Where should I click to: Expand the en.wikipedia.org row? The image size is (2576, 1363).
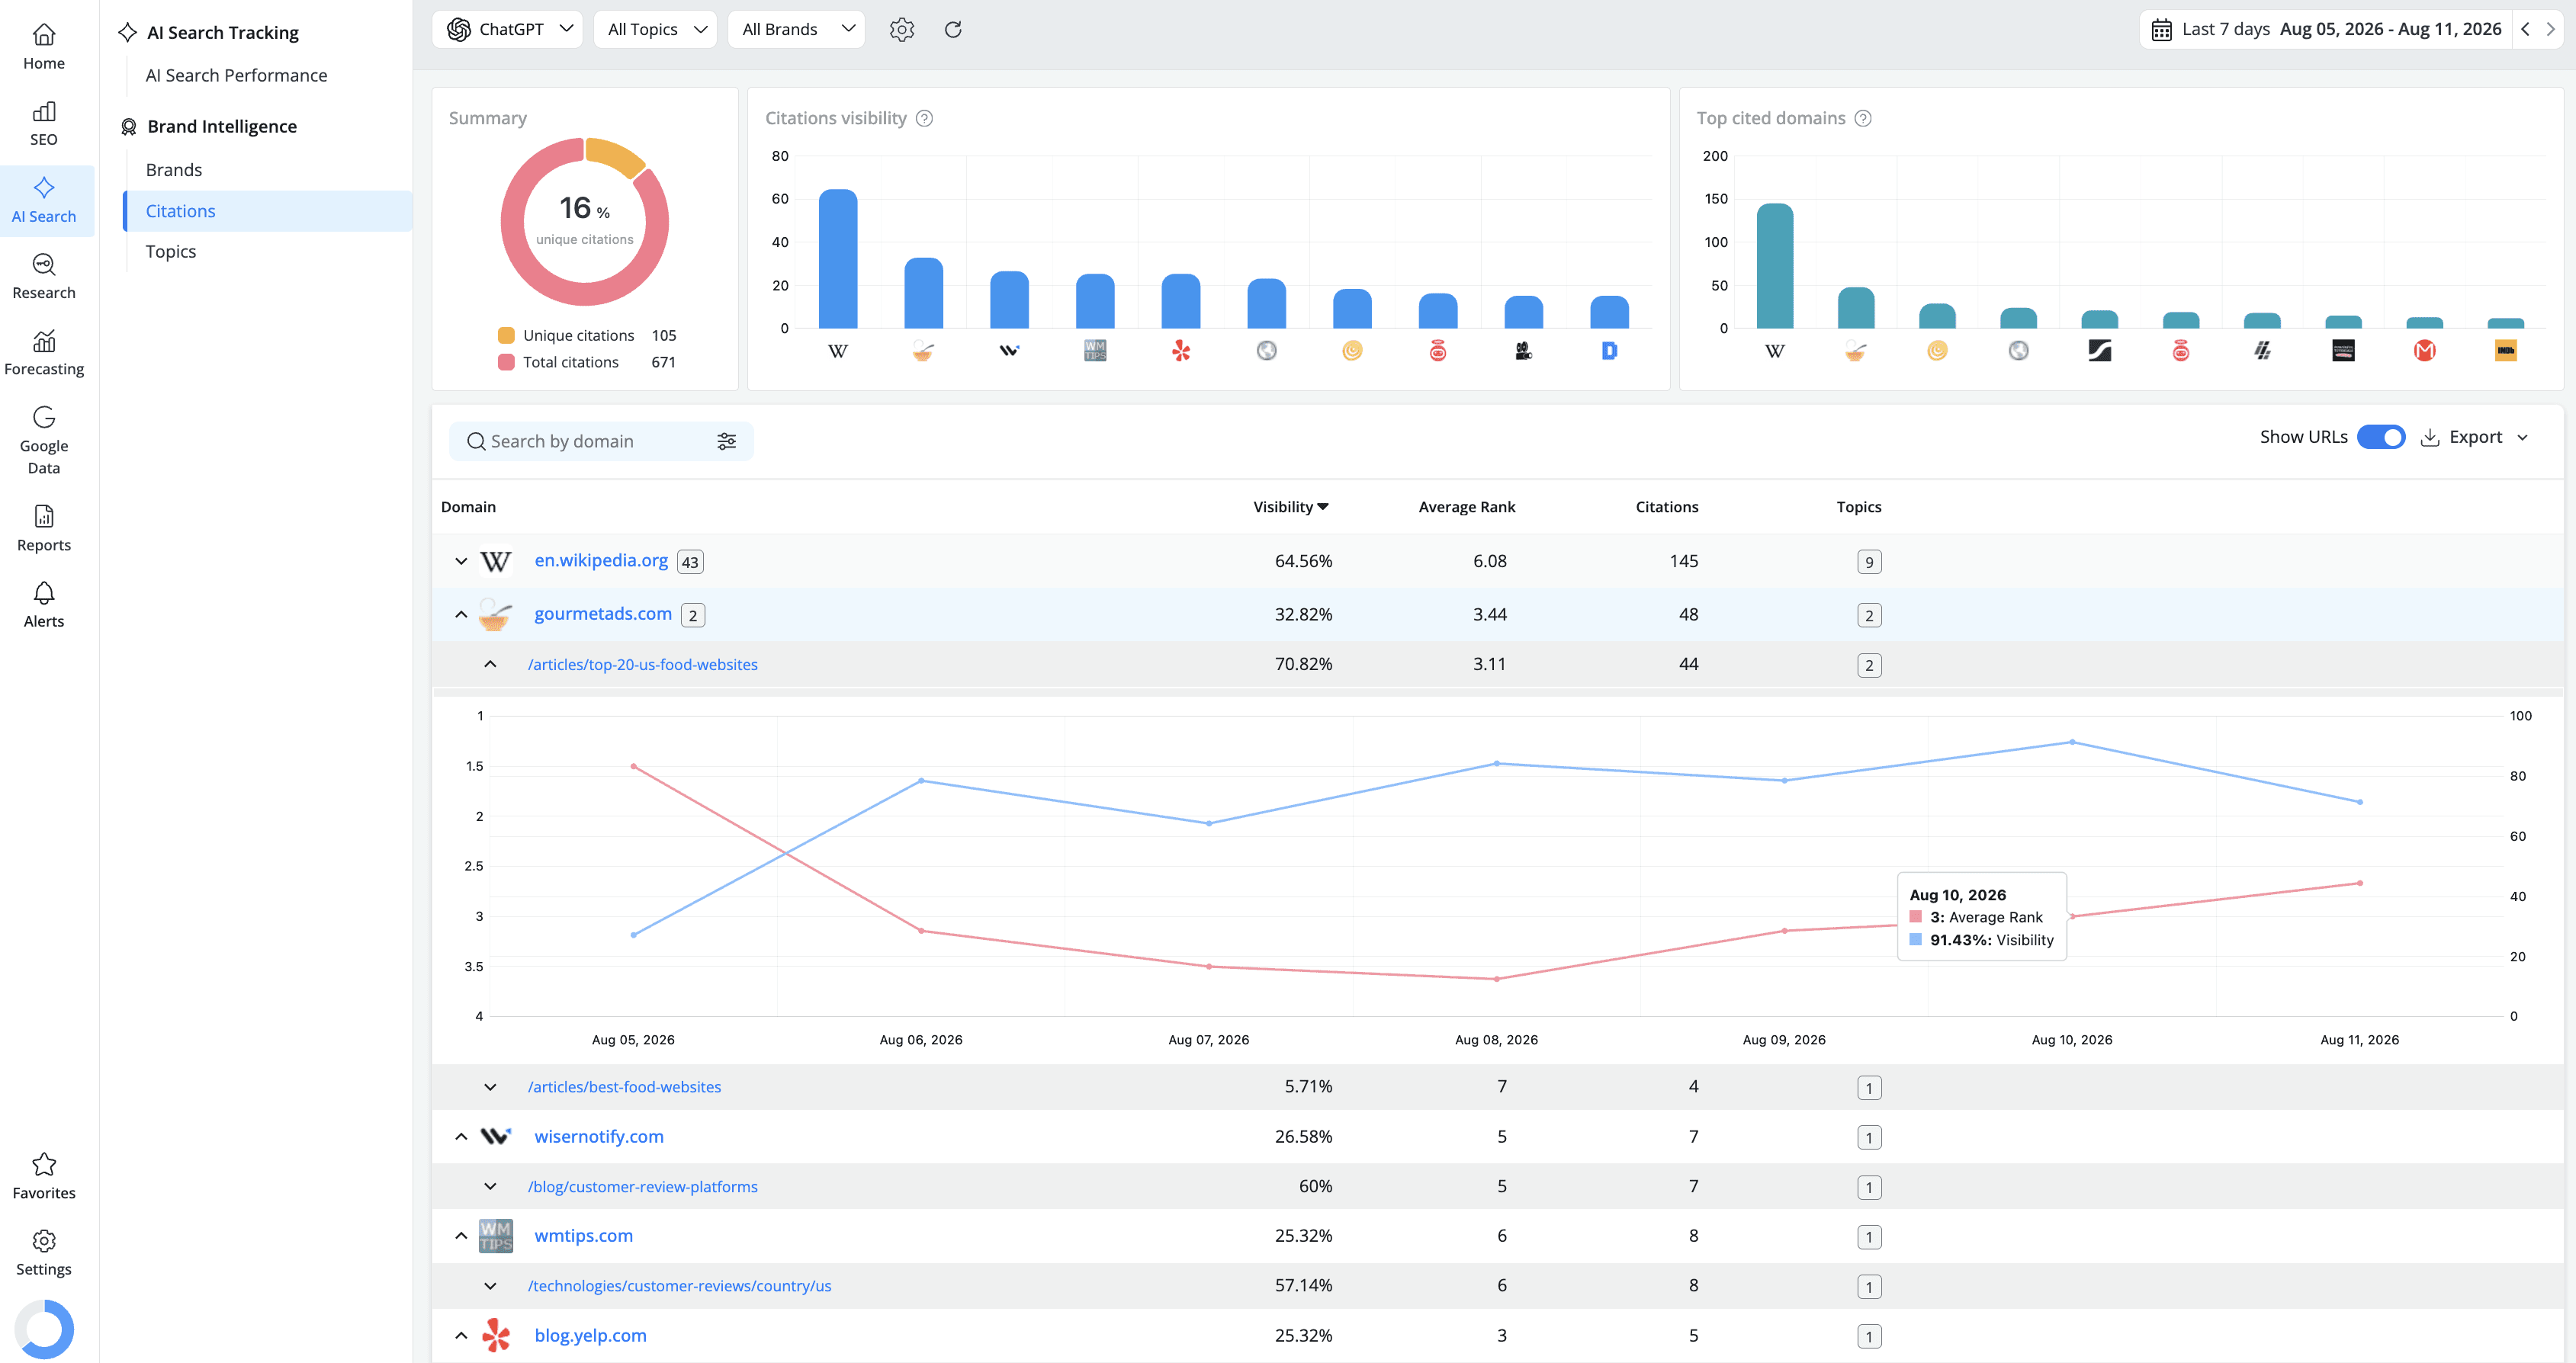coord(461,561)
